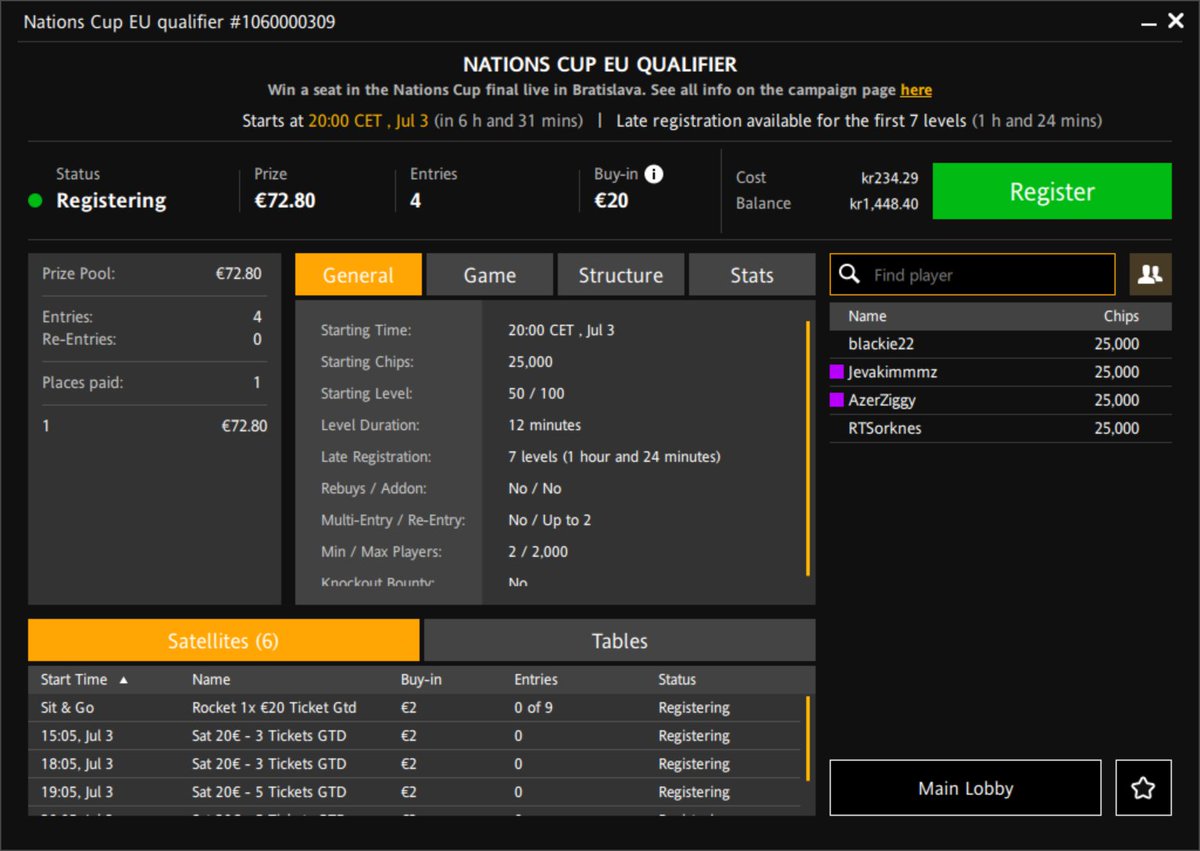
Task: Switch to the Tables tab
Action: pos(619,640)
